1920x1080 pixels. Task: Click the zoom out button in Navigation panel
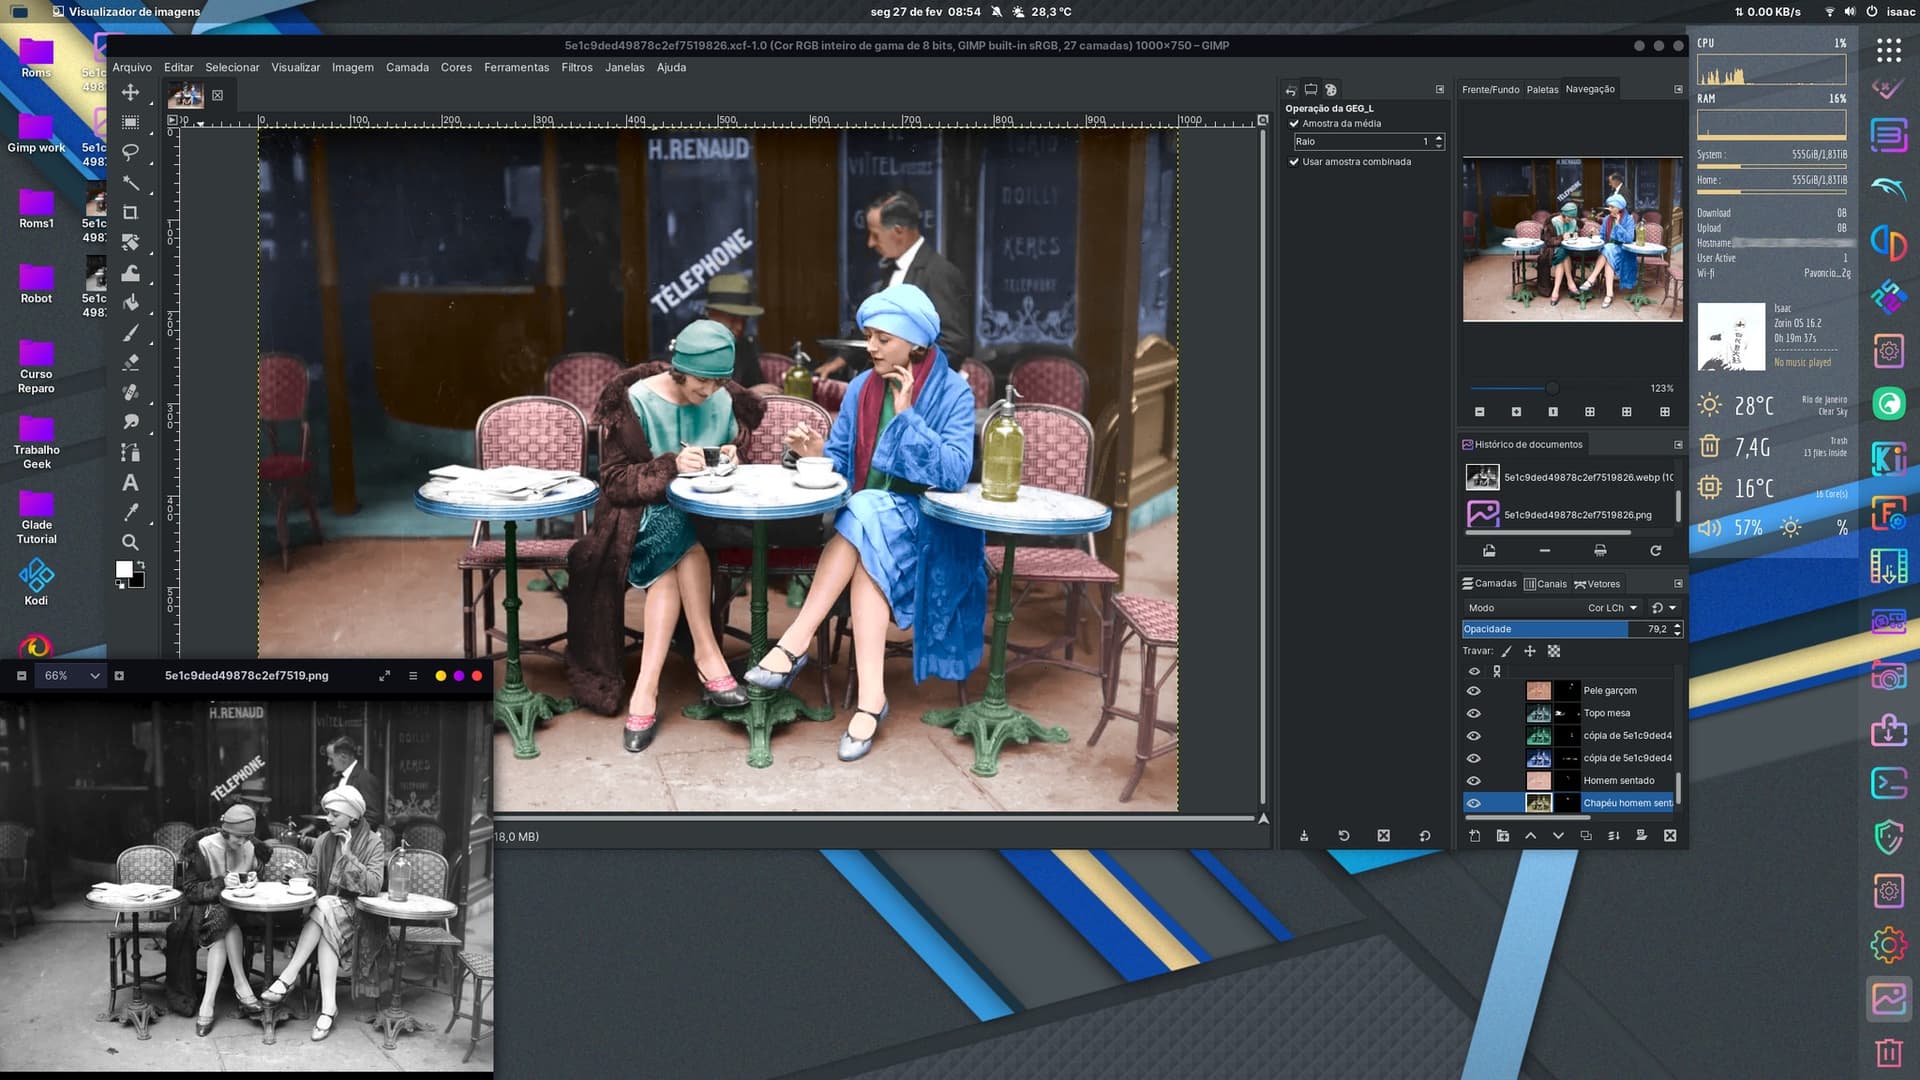(1479, 412)
